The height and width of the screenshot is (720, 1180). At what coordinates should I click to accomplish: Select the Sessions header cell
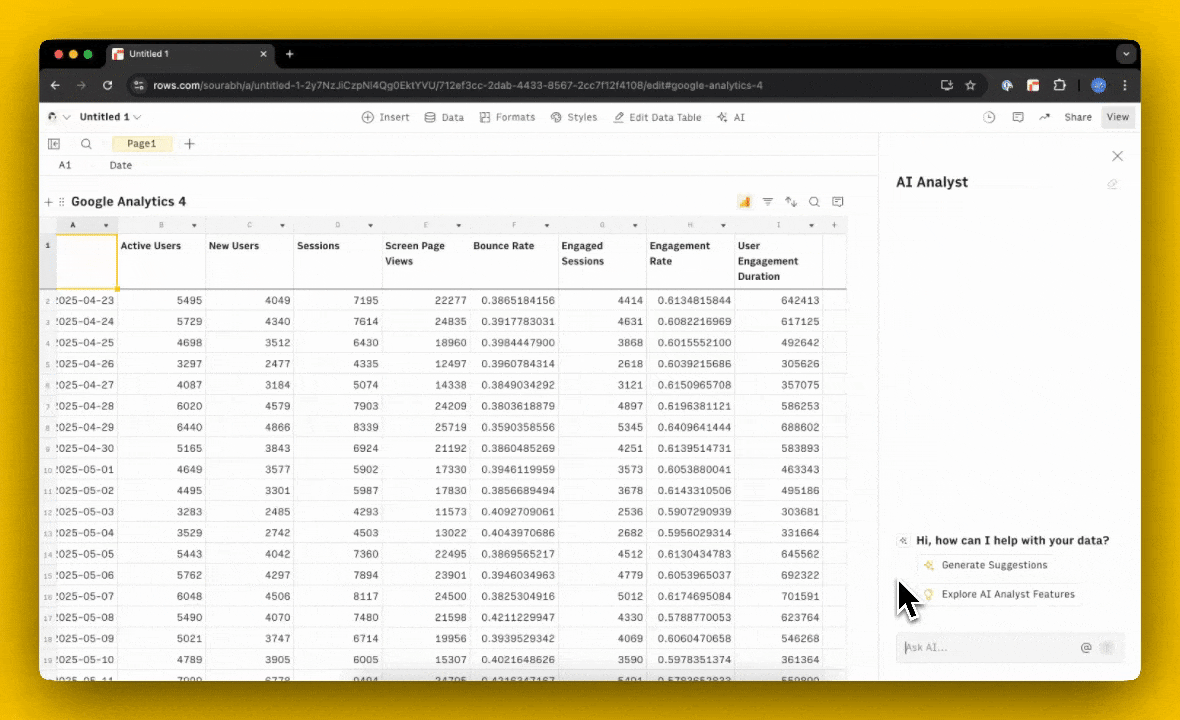coord(338,261)
